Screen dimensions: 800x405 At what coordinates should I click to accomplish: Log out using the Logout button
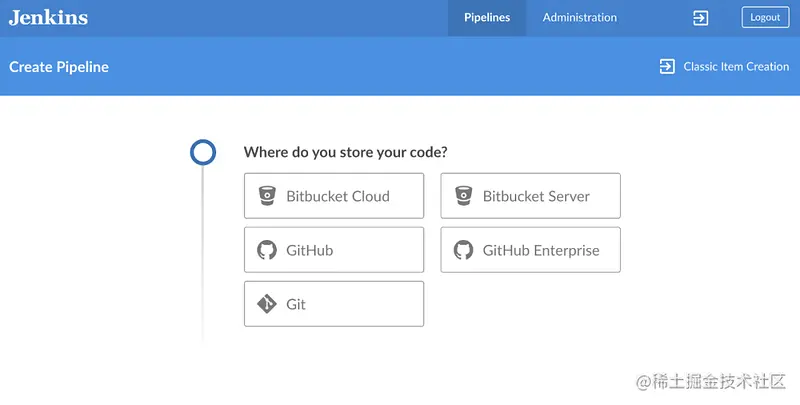coord(765,17)
